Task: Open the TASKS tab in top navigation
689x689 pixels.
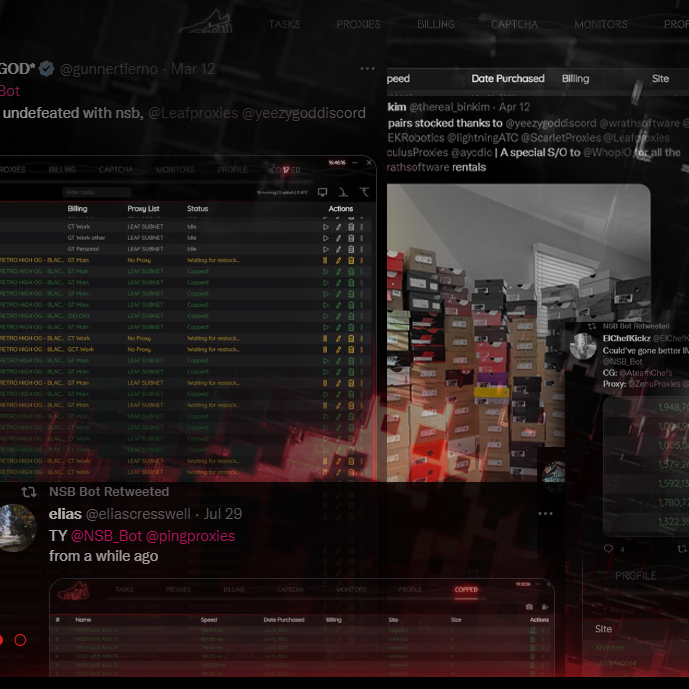Action: [x=284, y=24]
